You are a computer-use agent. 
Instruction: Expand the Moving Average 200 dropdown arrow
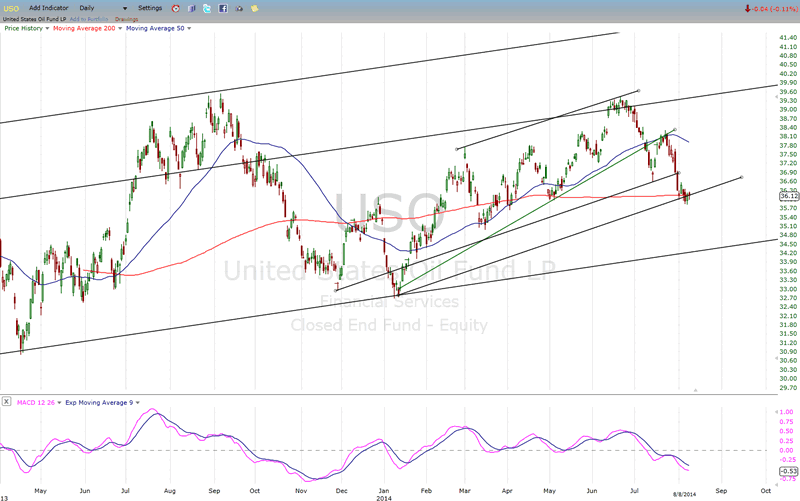(120, 29)
